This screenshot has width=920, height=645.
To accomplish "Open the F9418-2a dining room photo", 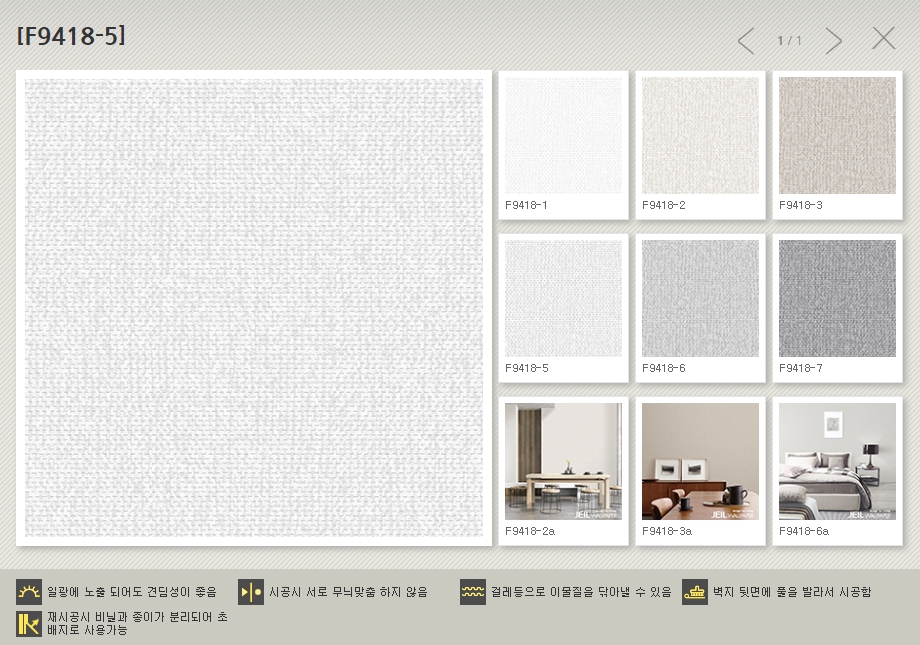I will coord(563,461).
